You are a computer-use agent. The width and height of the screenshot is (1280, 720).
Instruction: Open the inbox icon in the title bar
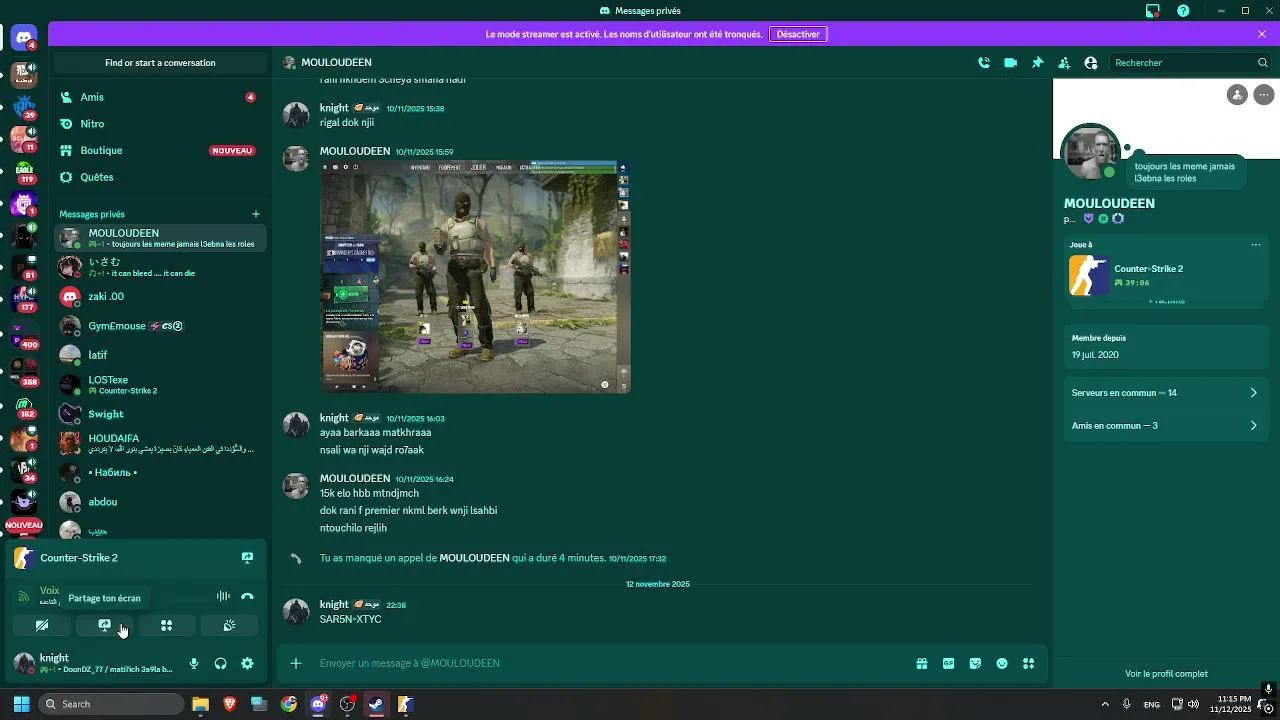[x=1153, y=11]
